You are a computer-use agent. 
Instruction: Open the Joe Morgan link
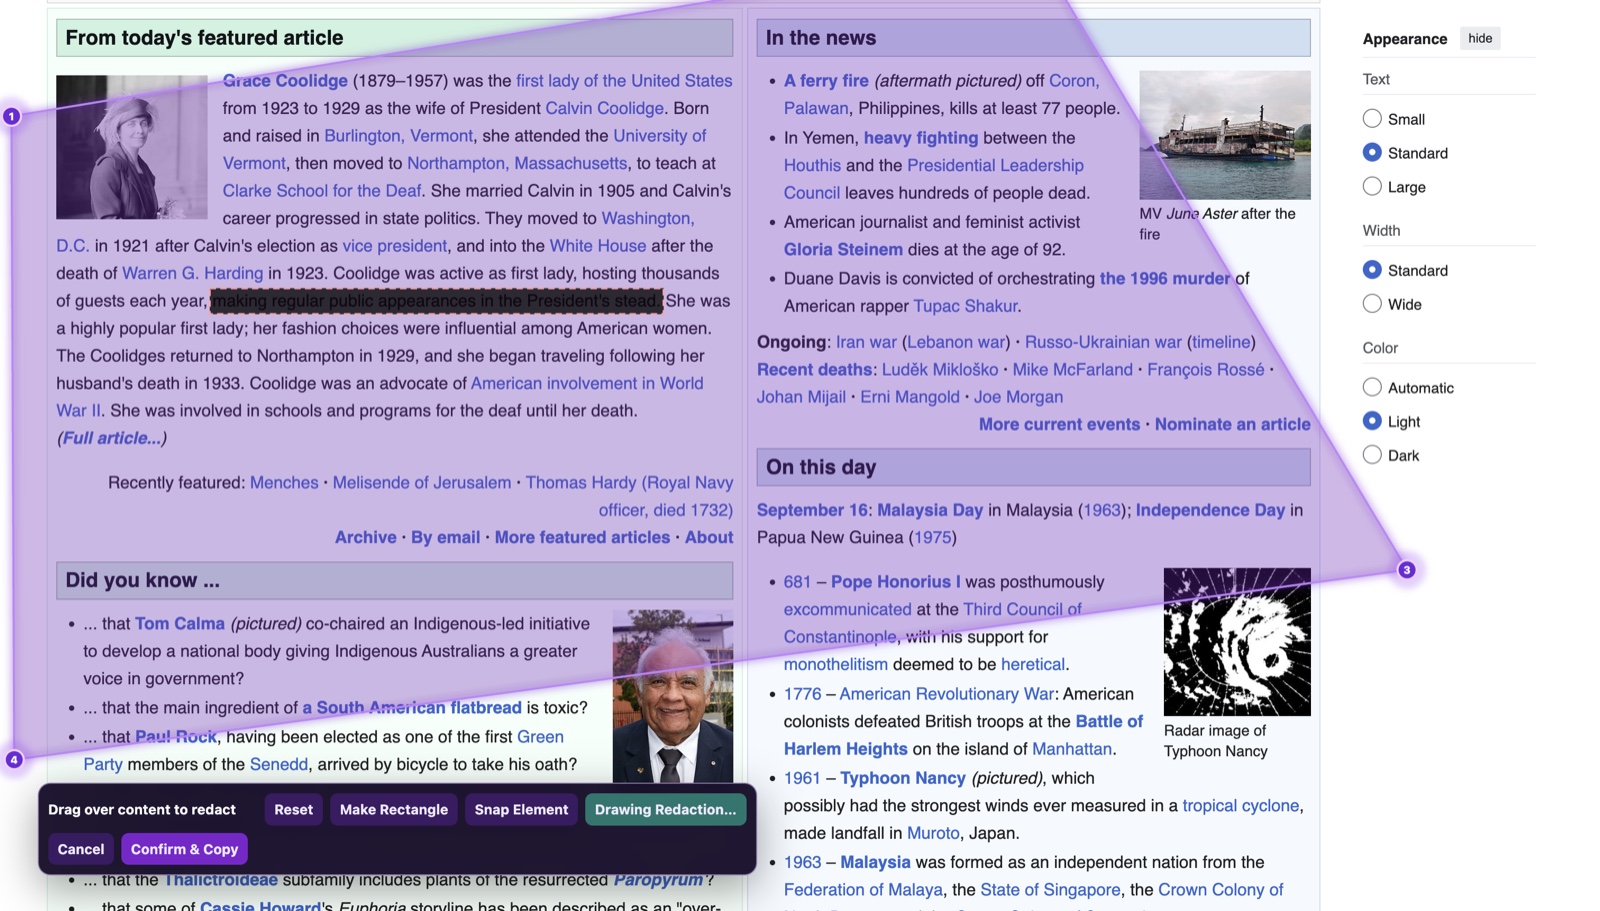pos(1018,397)
